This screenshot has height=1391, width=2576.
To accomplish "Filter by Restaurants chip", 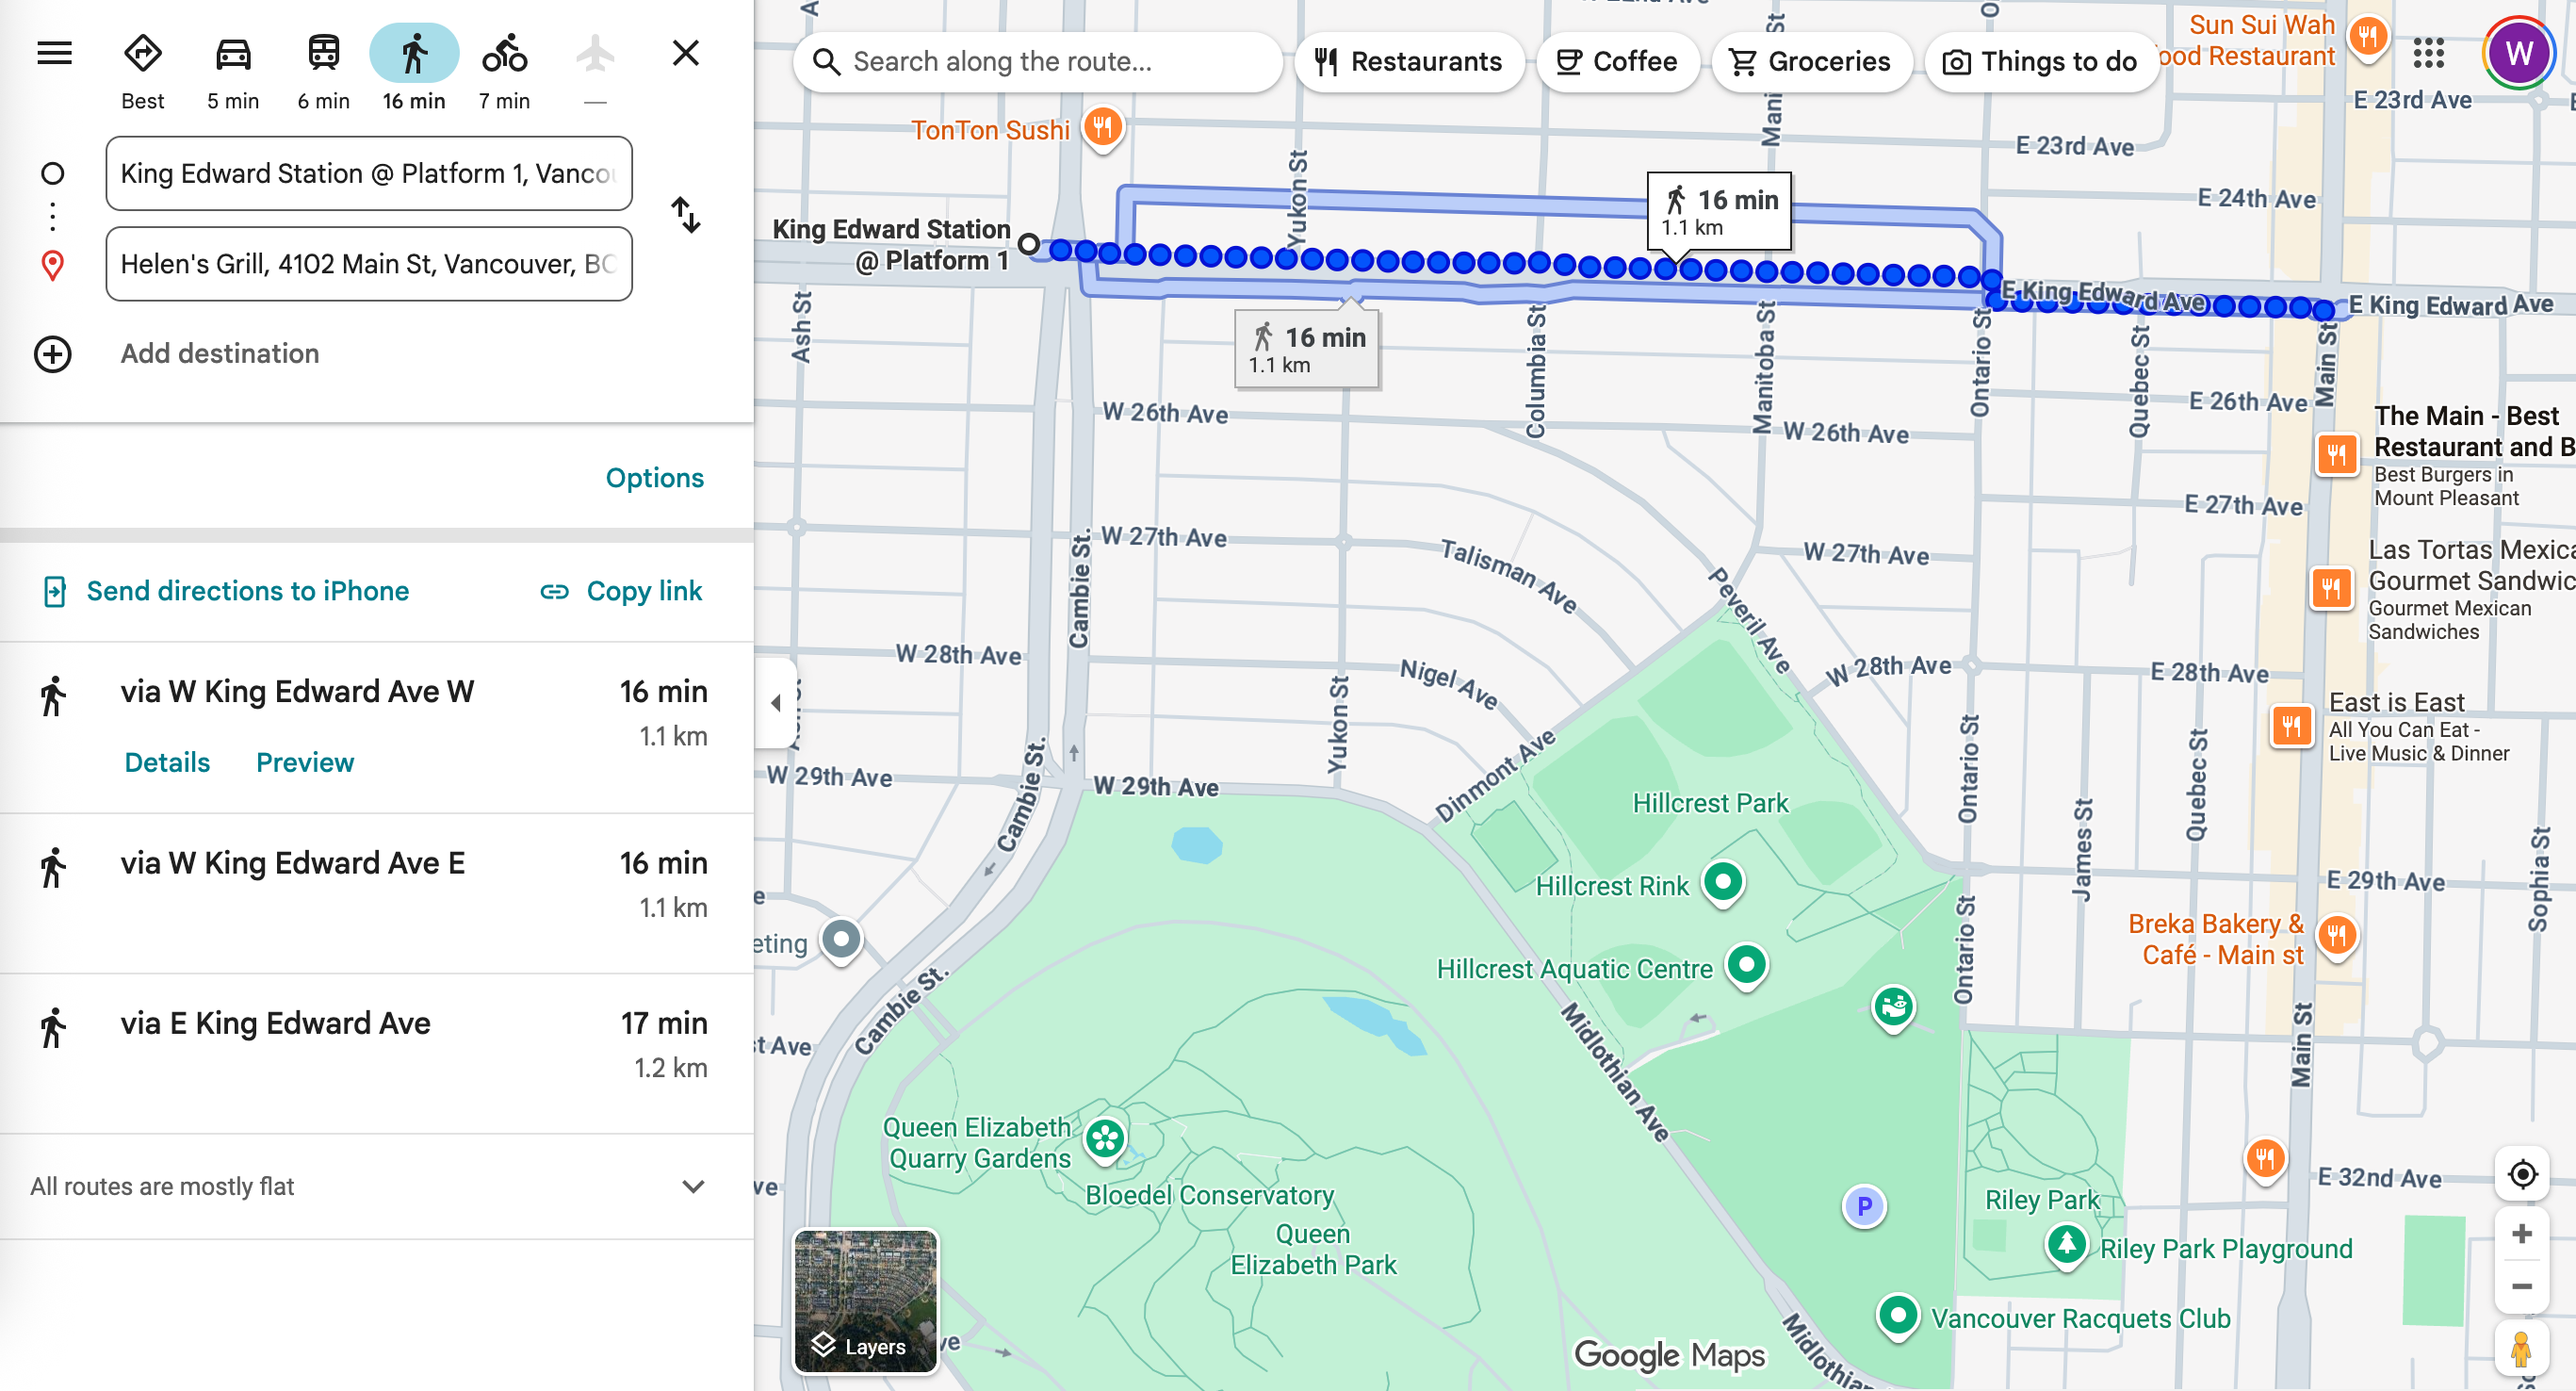I will click(x=1408, y=62).
